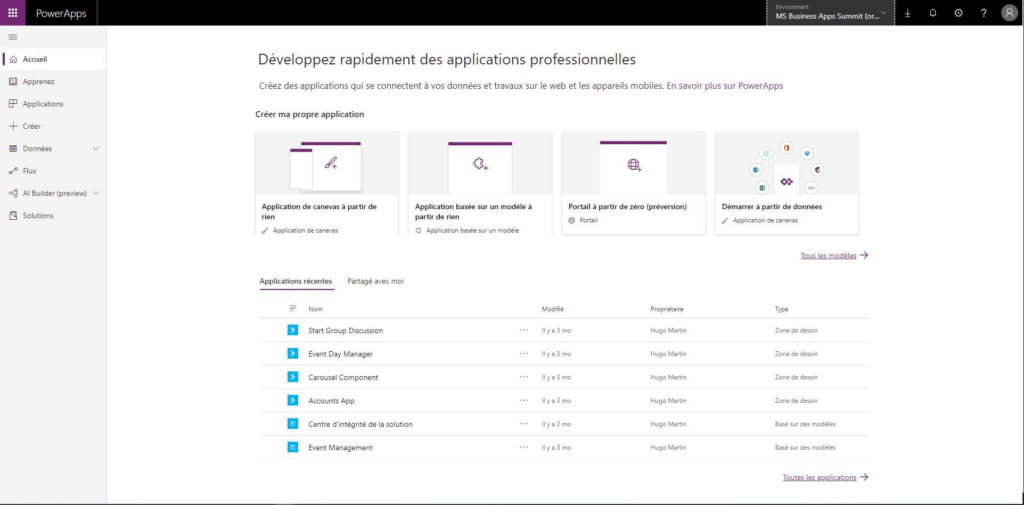1024x505 pixels.
Task: Open the user account avatar
Action: (1009, 13)
